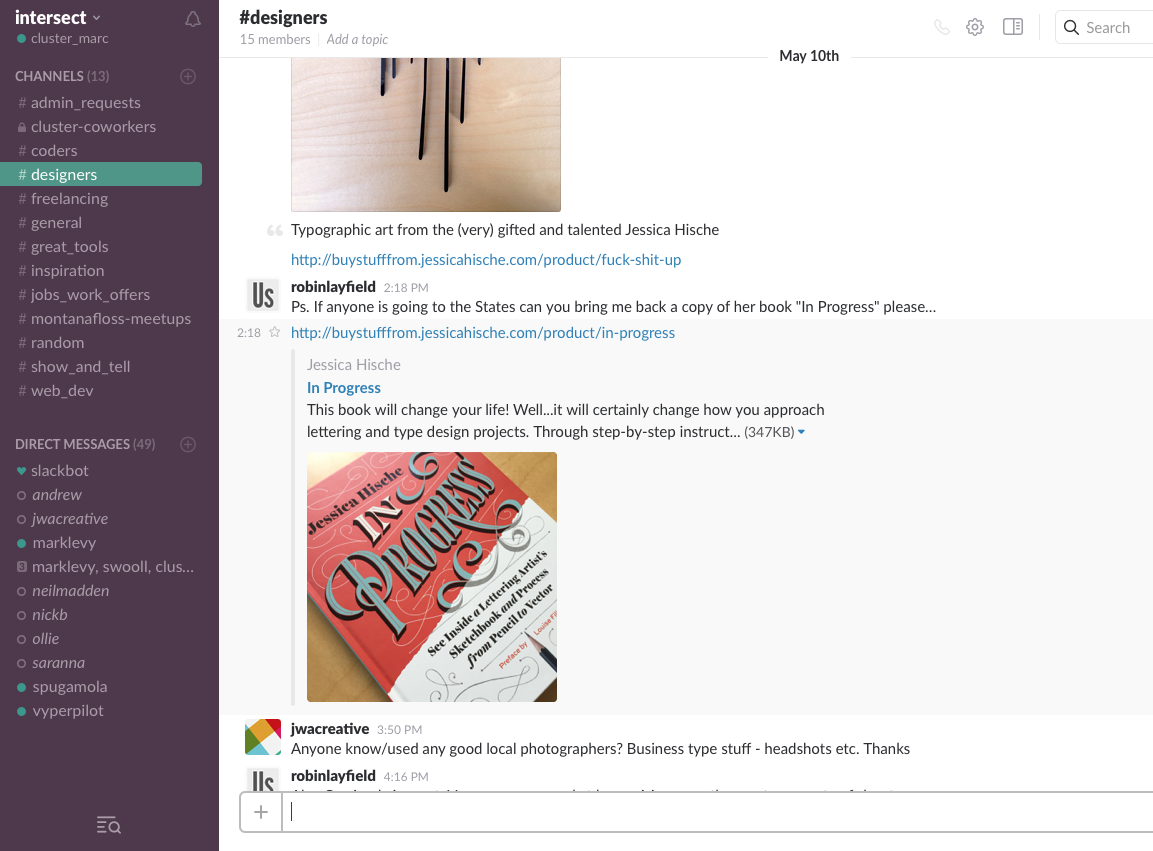Click cluster_marc username status
This screenshot has height=851, width=1153.
coord(63,38)
